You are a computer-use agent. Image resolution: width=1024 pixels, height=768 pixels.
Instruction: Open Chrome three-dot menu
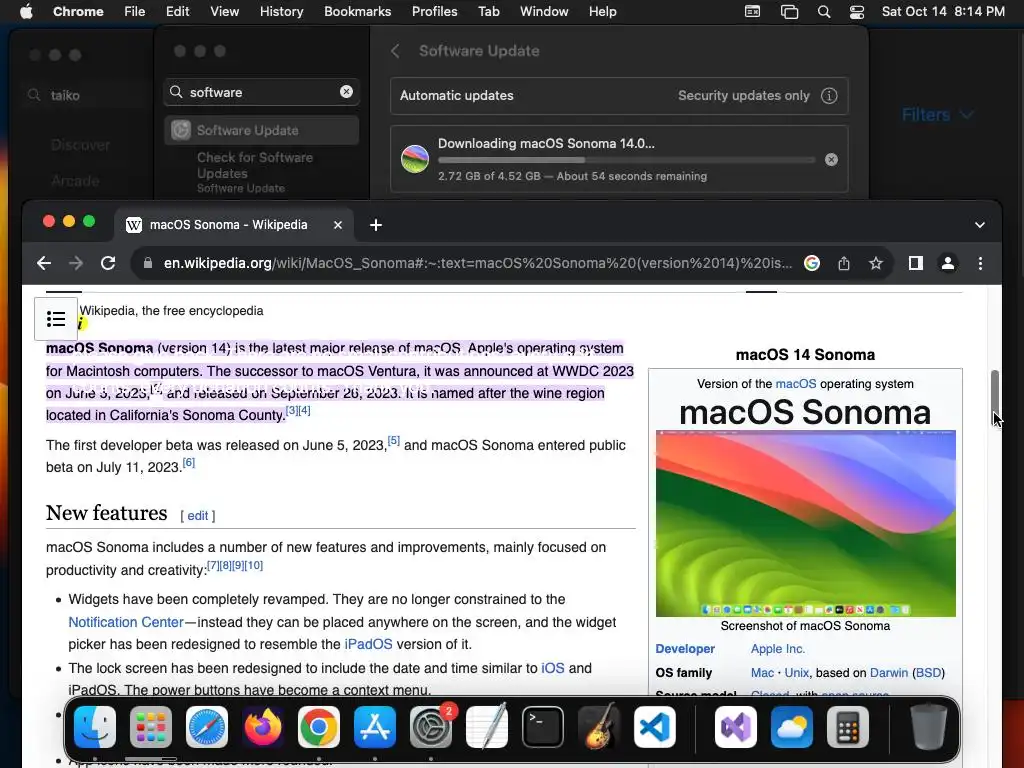tap(980, 263)
